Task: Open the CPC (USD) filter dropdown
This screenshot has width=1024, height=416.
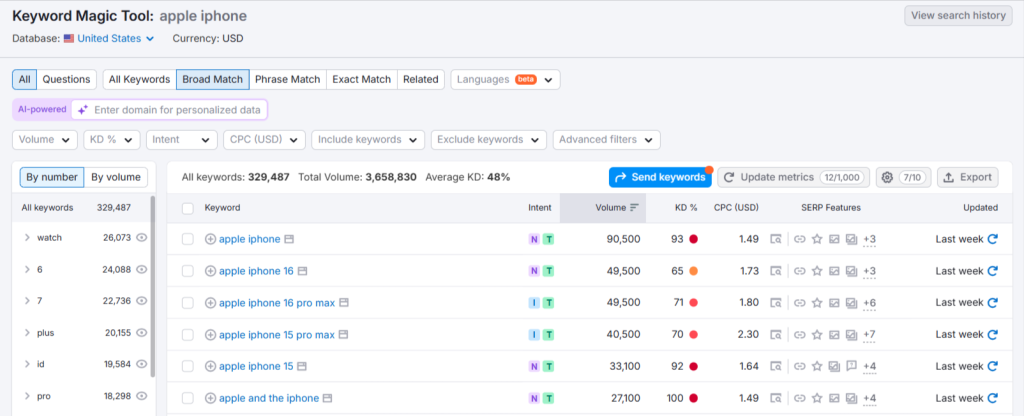Action: pyautogui.click(x=264, y=140)
